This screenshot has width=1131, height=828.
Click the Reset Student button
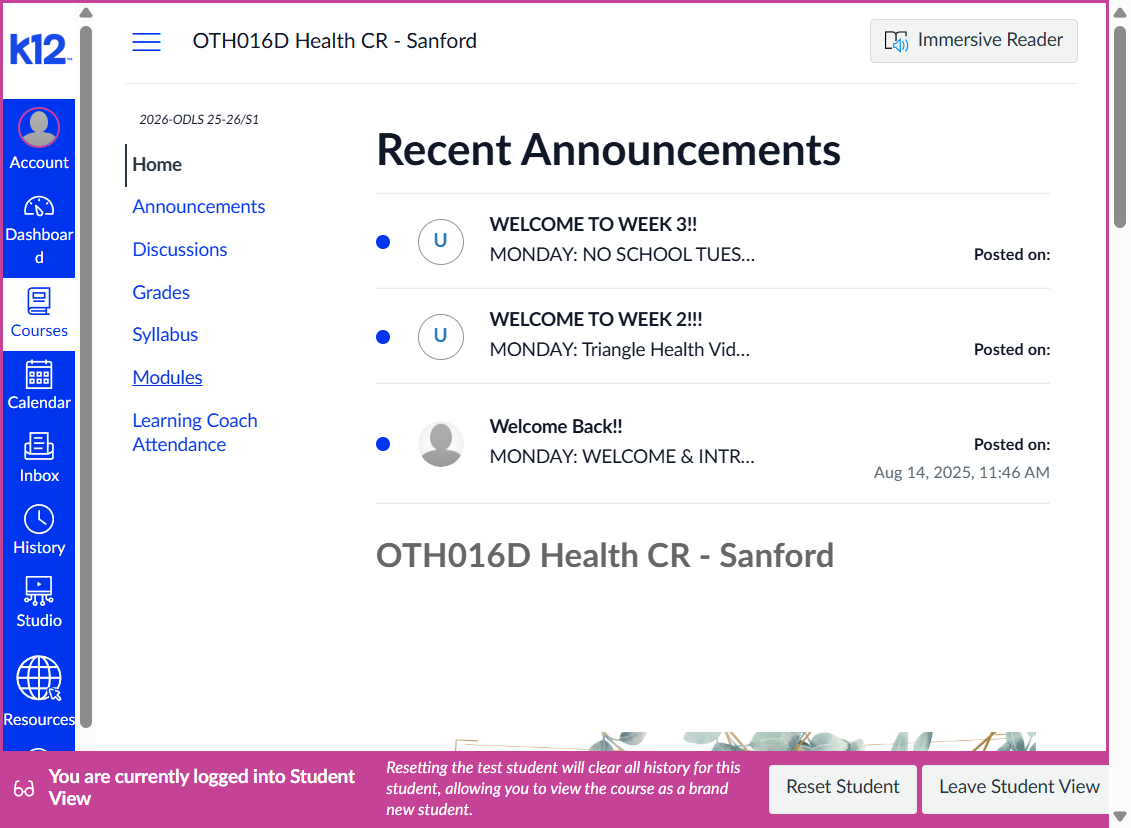(x=842, y=787)
